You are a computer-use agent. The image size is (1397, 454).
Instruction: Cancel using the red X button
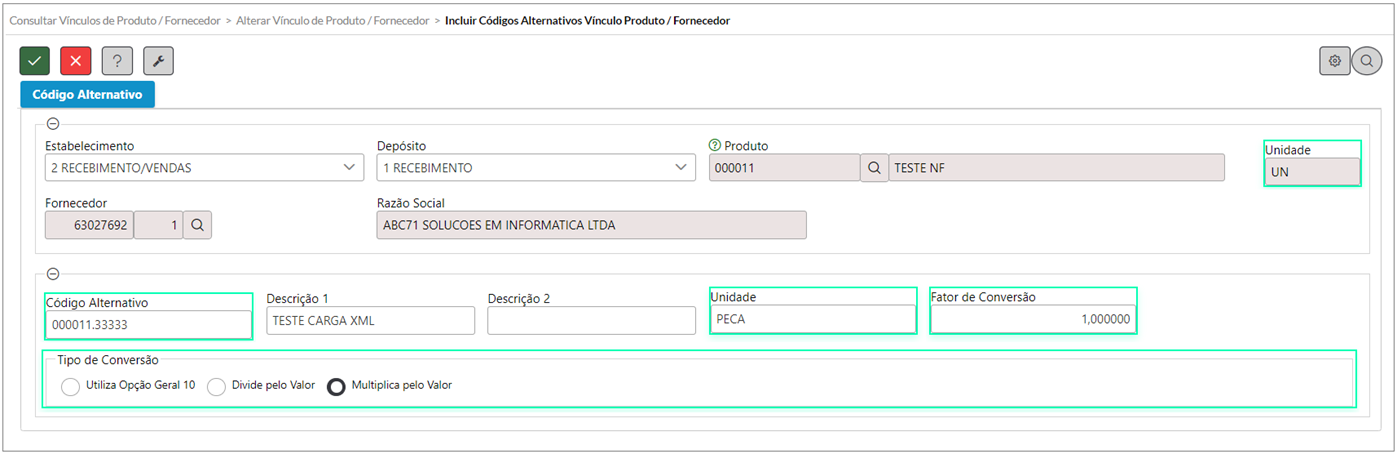tap(76, 61)
